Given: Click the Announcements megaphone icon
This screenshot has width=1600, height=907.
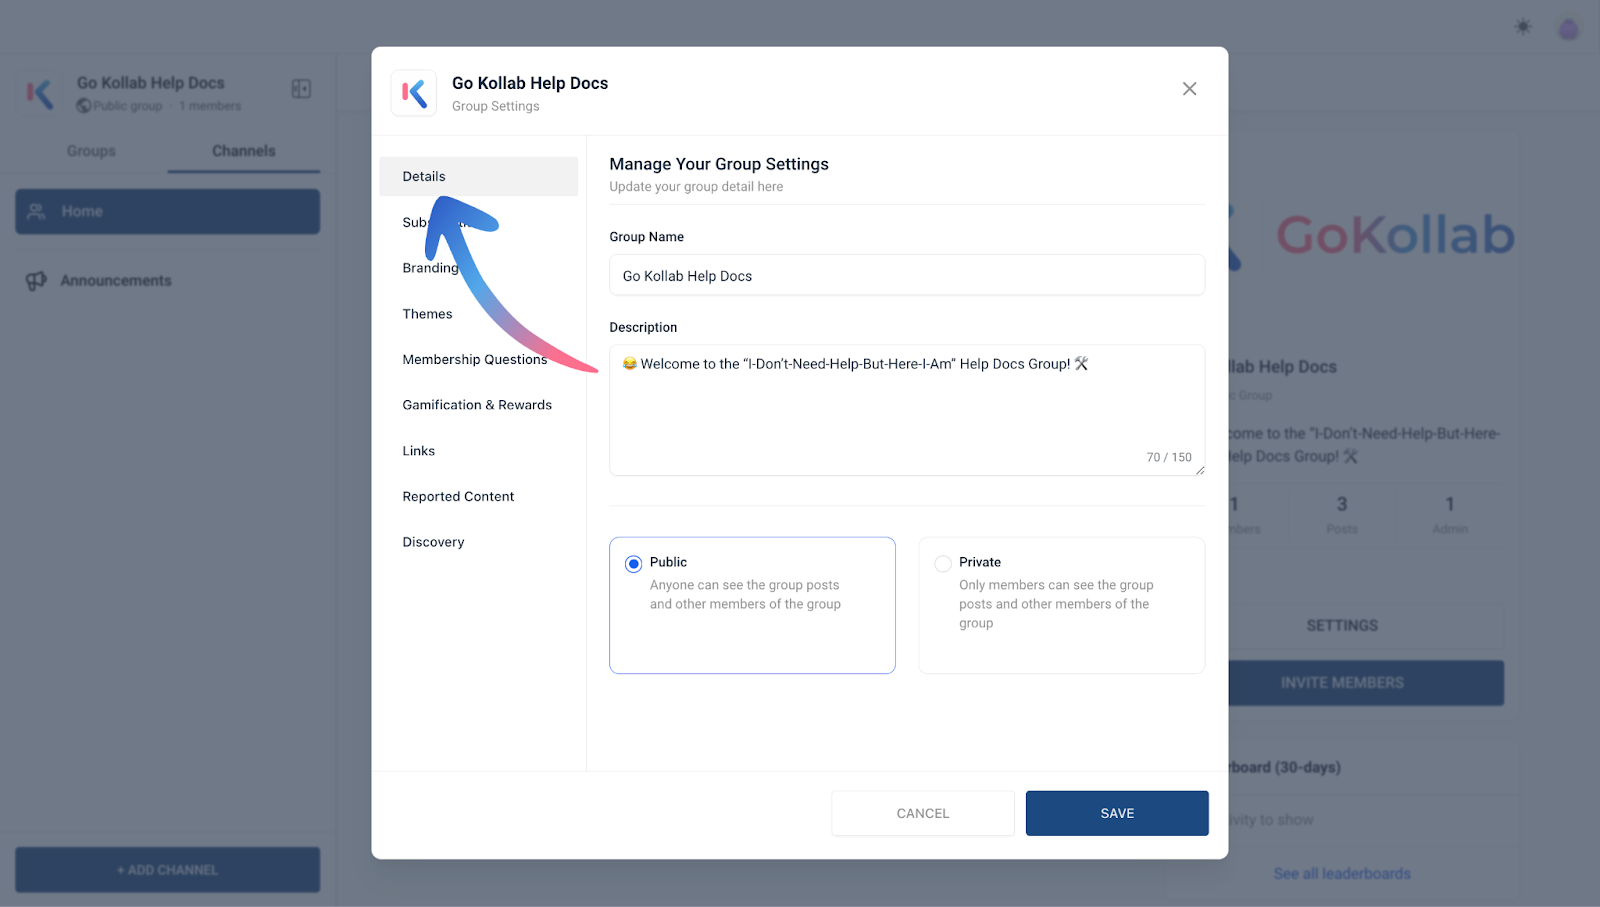Looking at the screenshot, I should pyautogui.click(x=36, y=281).
